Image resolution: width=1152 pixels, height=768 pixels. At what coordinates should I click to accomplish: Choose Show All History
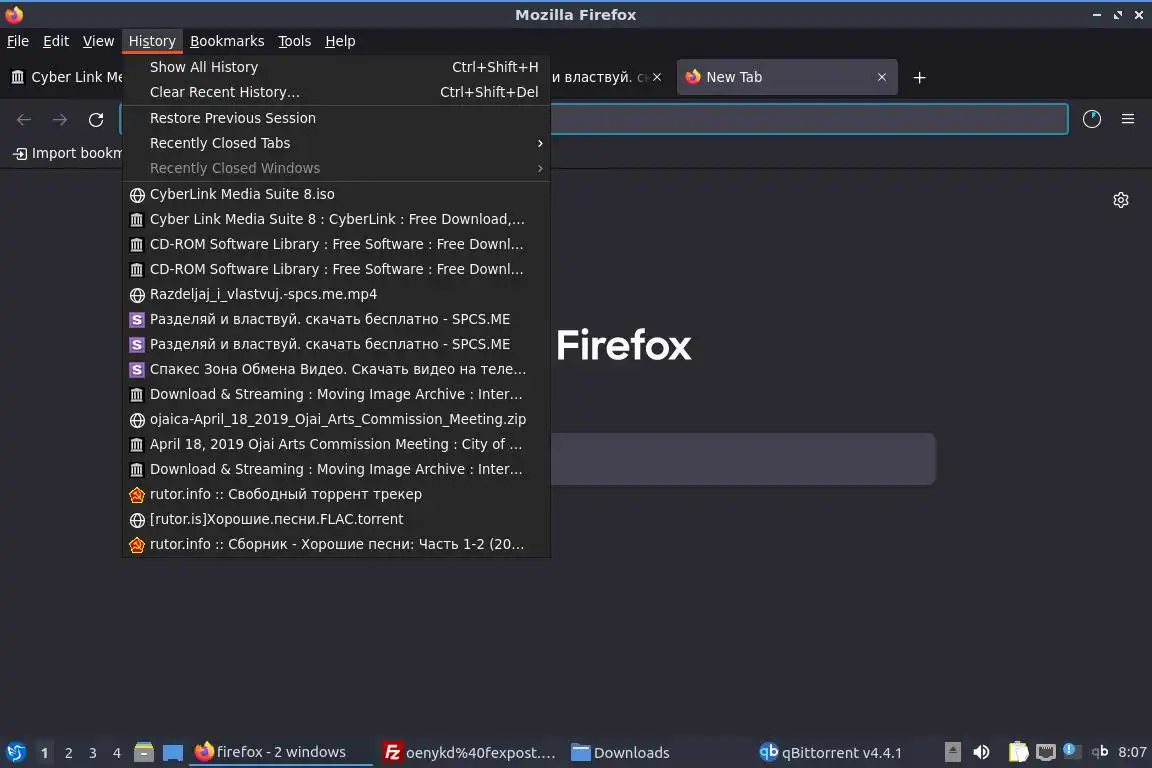click(336, 67)
